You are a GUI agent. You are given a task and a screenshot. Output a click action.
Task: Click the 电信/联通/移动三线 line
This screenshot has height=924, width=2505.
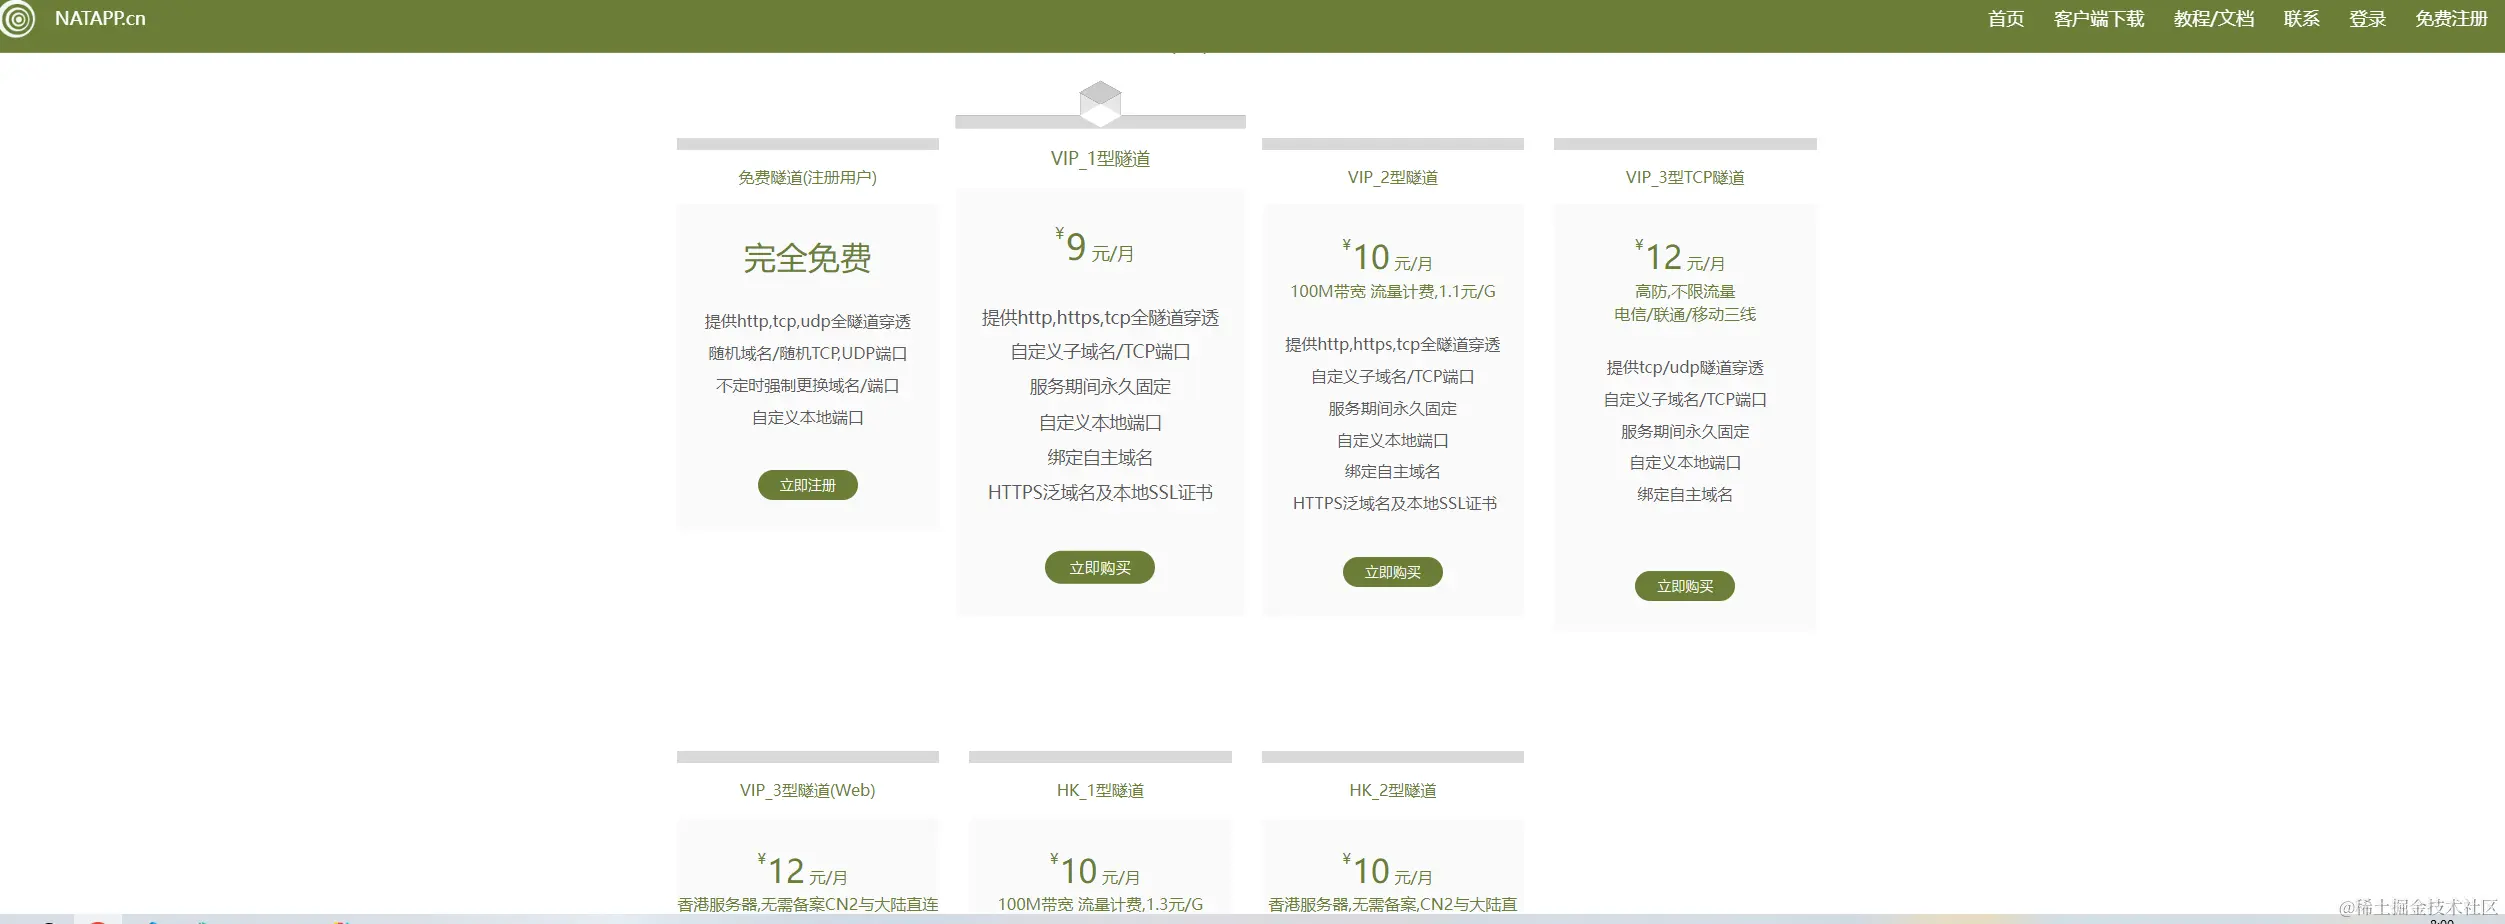click(1685, 314)
